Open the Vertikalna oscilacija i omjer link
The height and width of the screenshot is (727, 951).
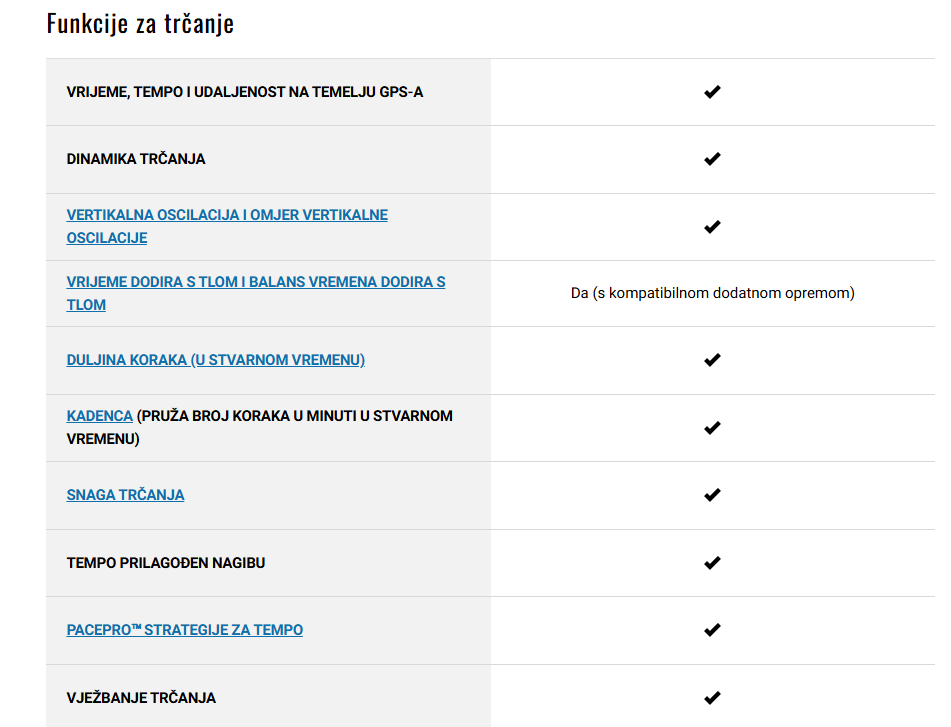click(227, 226)
